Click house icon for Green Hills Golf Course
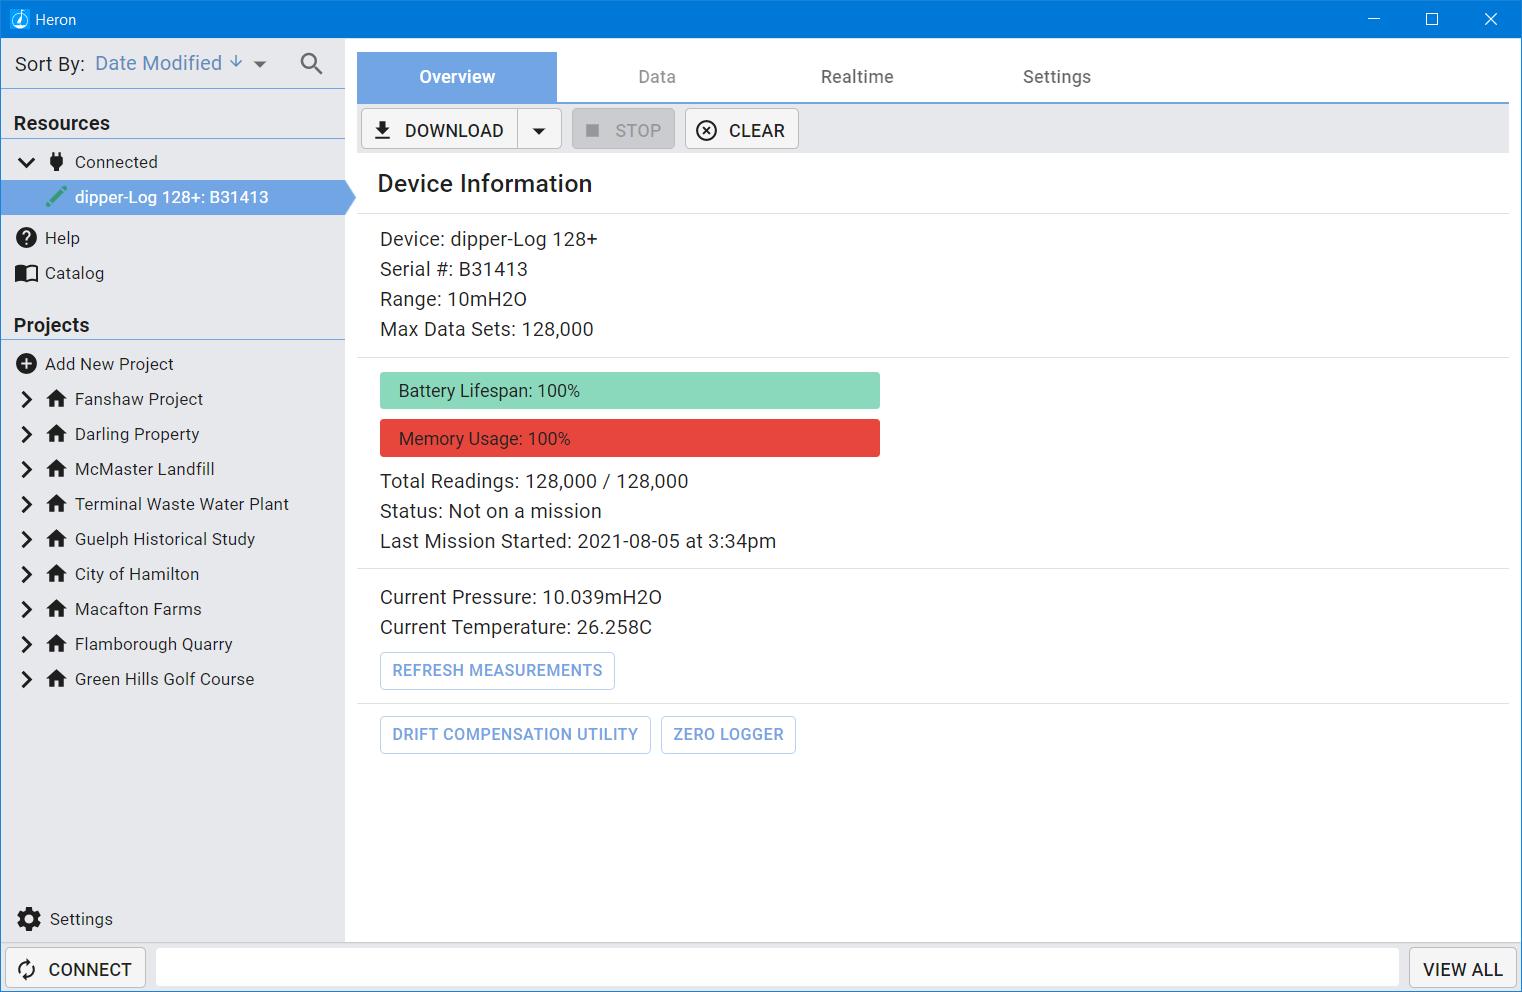The height and width of the screenshot is (992, 1522). pyautogui.click(x=57, y=679)
